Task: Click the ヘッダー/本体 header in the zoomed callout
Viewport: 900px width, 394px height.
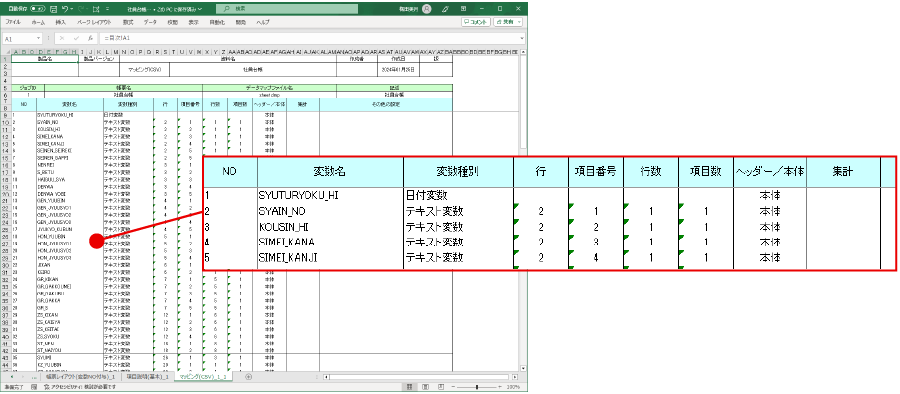Action: pyautogui.click(x=770, y=172)
